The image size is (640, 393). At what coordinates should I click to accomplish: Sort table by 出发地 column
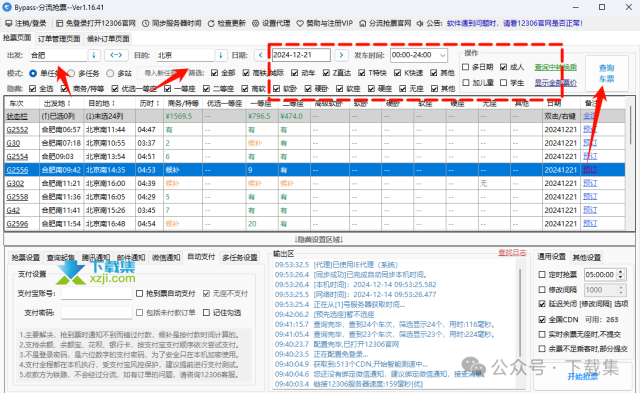click(x=58, y=104)
